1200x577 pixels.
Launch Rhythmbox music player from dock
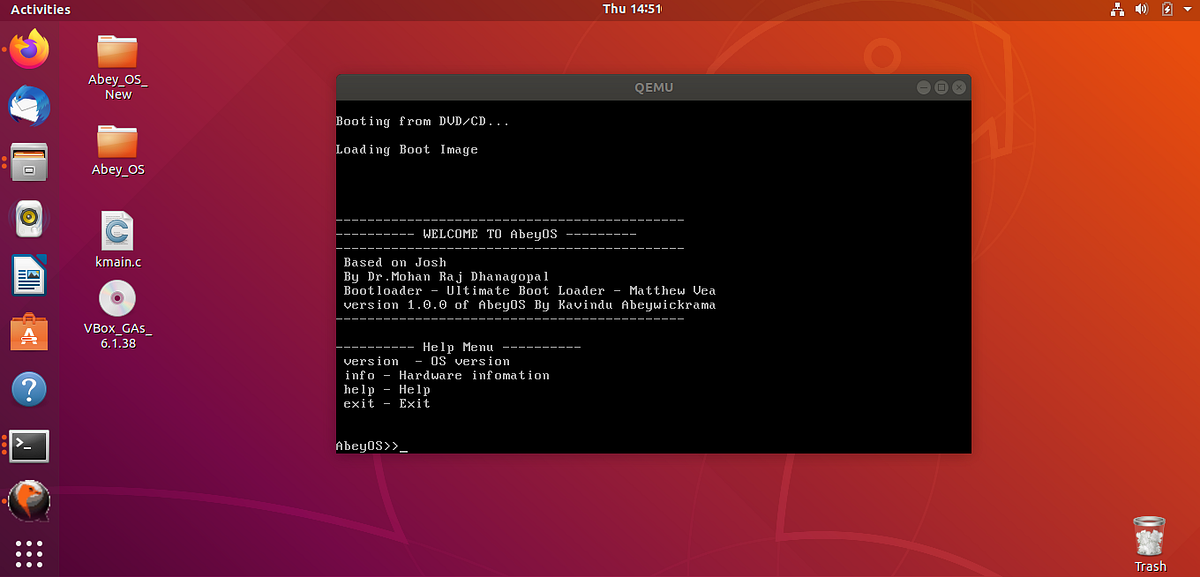(28, 217)
